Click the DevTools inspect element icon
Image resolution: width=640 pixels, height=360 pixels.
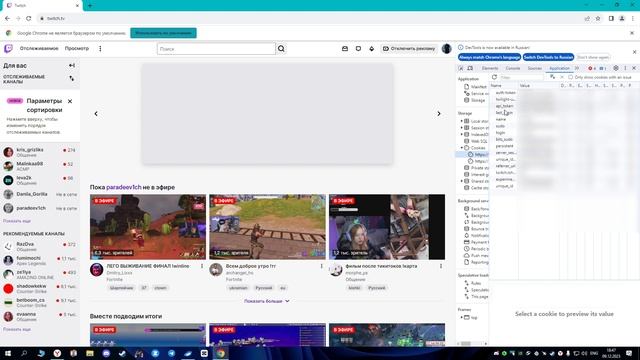(461, 68)
